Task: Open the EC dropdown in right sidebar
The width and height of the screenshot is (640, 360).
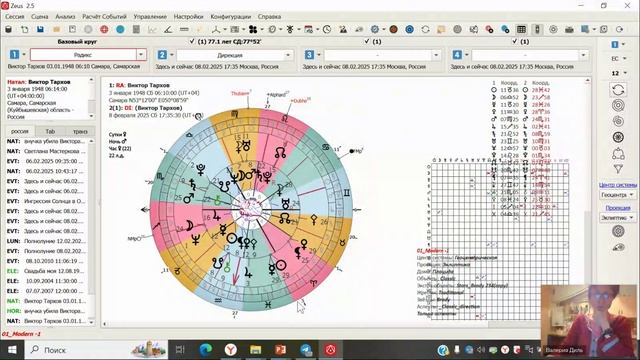Action: point(619,59)
